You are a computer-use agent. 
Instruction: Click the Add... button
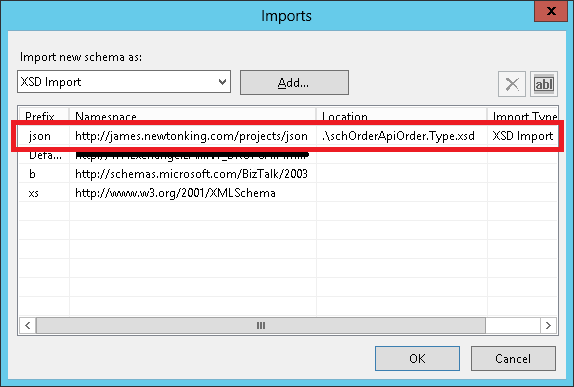pyautogui.click(x=294, y=83)
